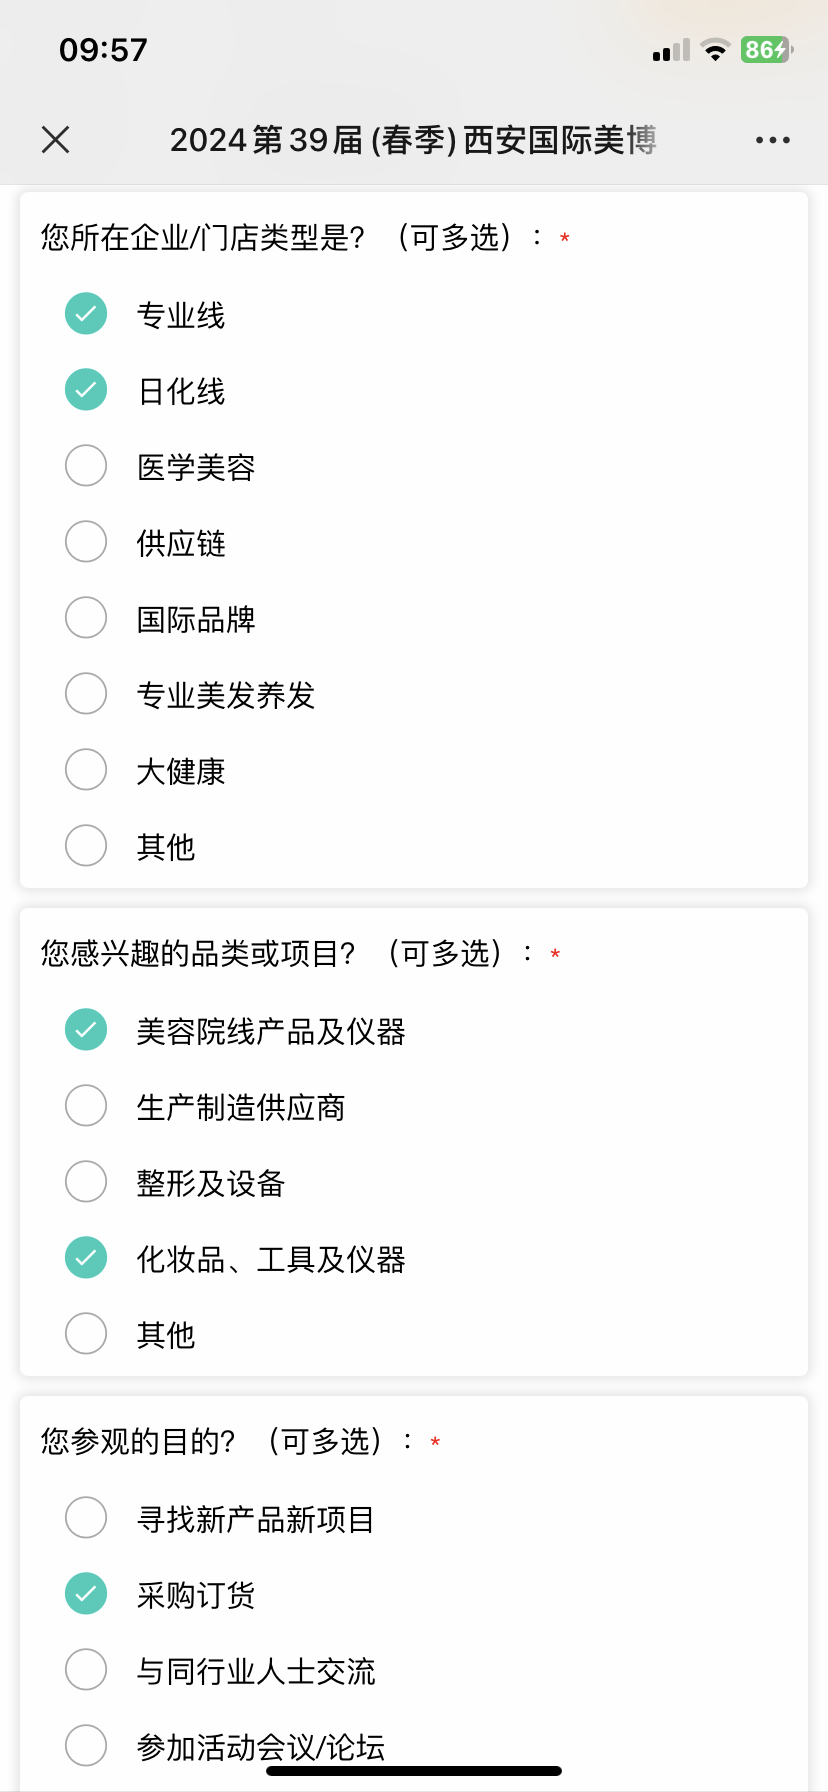Open the three-dot more options menu
828x1792 pixels.
[773, 140]
